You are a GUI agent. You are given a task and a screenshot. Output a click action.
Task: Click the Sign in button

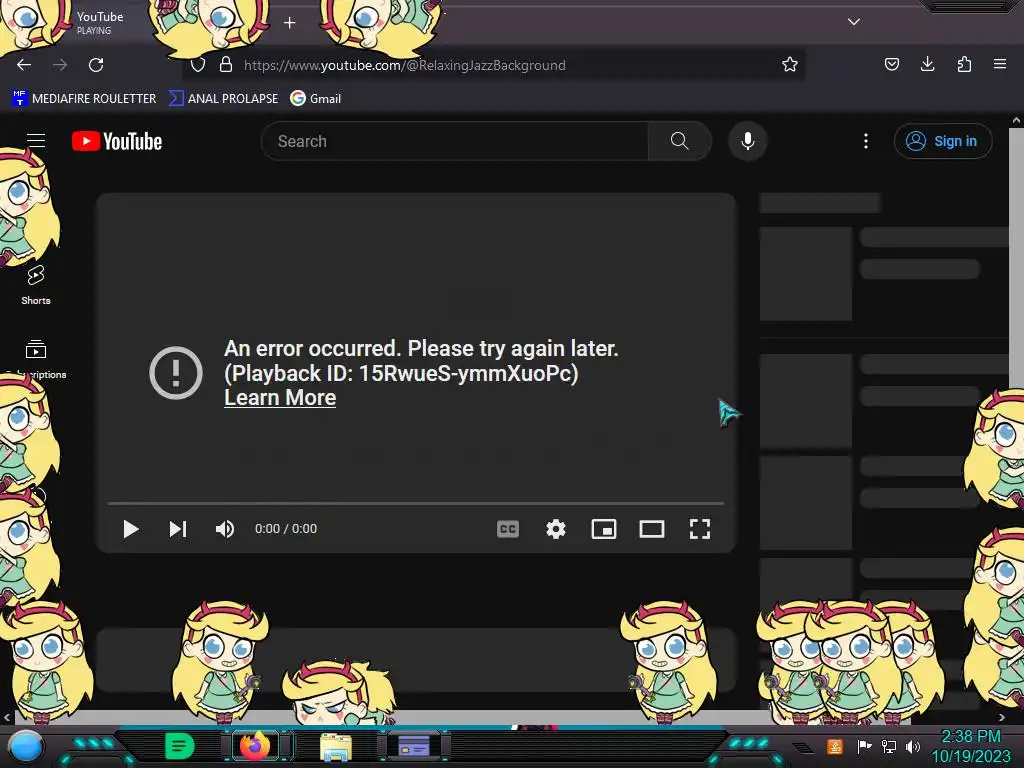click(943, 141)
